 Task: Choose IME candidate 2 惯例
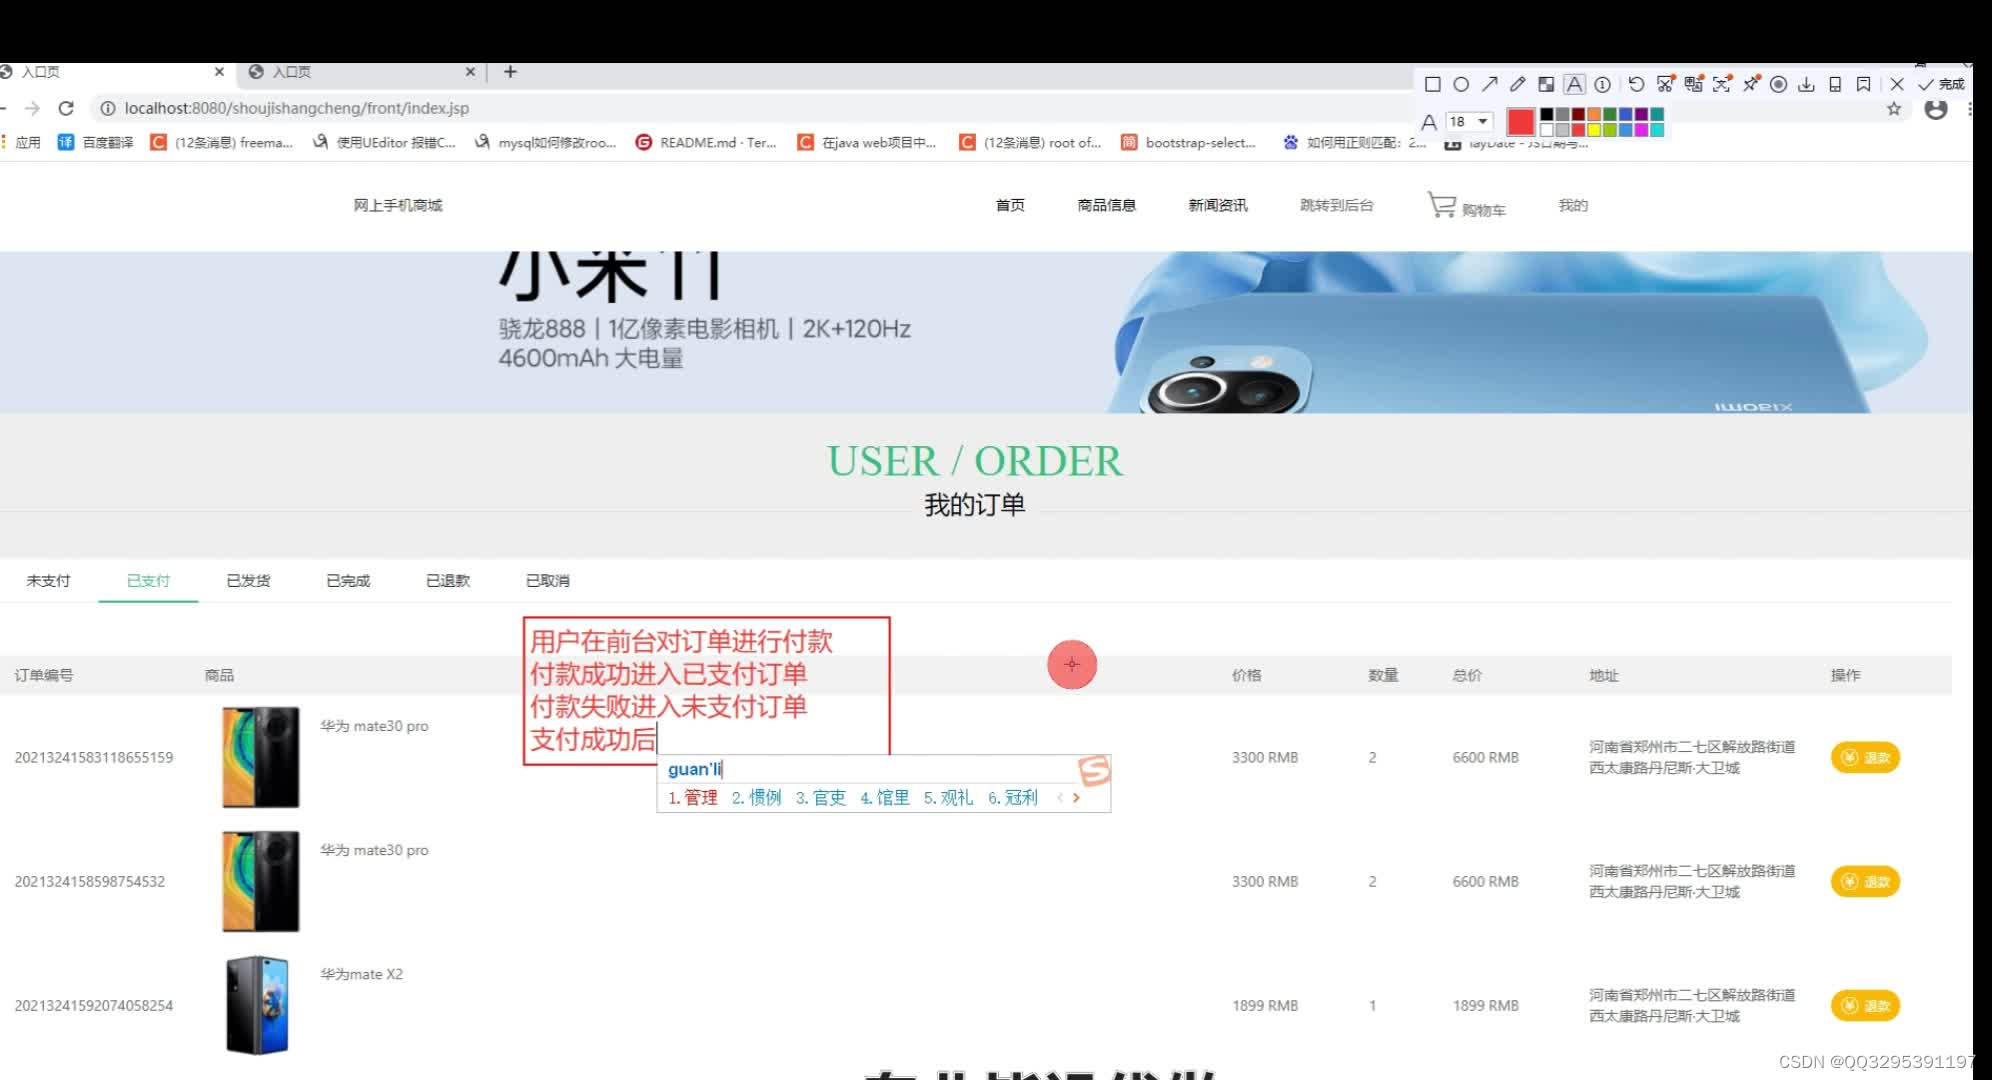756,797
